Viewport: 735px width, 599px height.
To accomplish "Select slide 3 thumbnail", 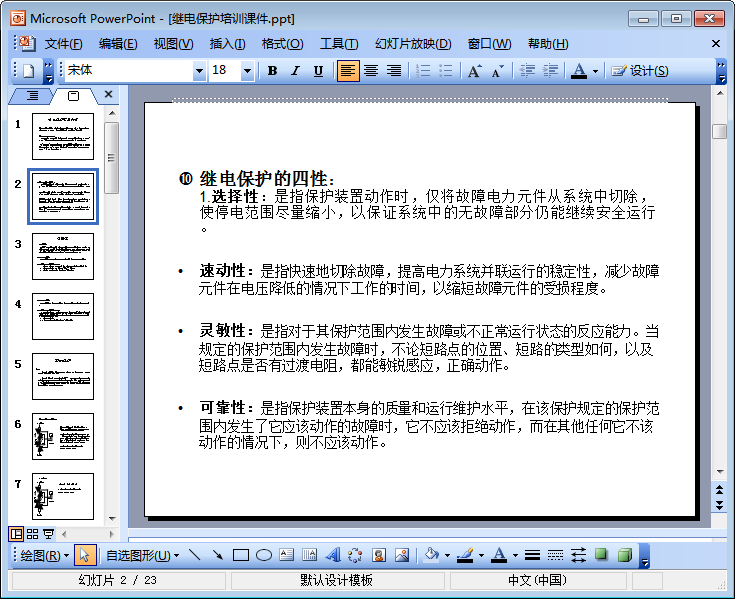I will [x=63, y=256].
